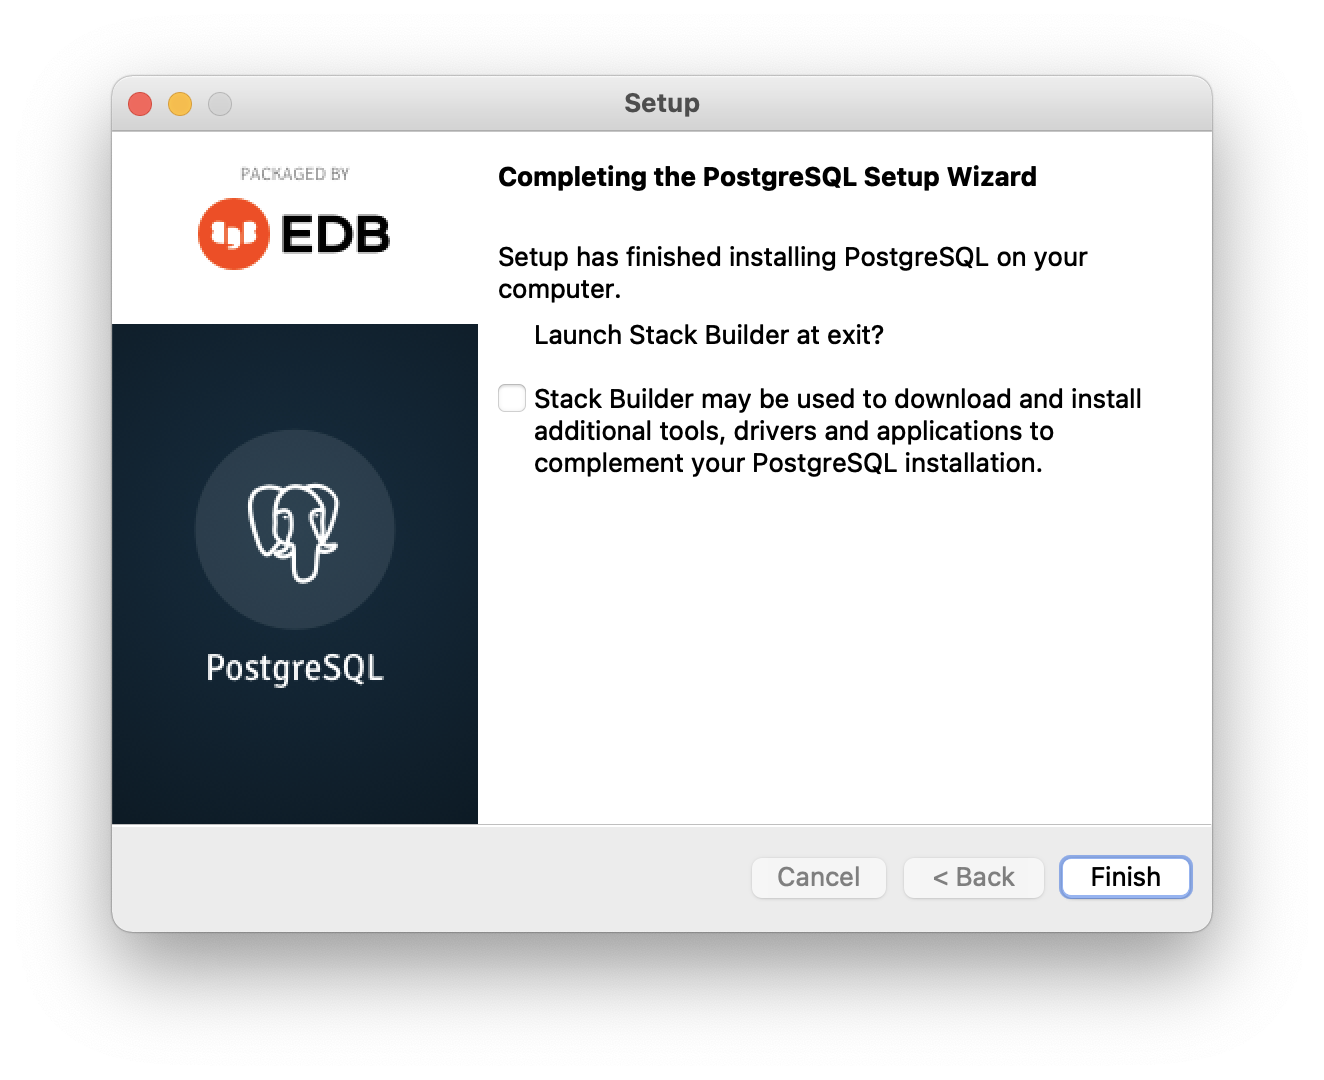Viewport: 1324px width, 1080px height.
Task: Click the EDB wordmark text
Action: [335, 235]
